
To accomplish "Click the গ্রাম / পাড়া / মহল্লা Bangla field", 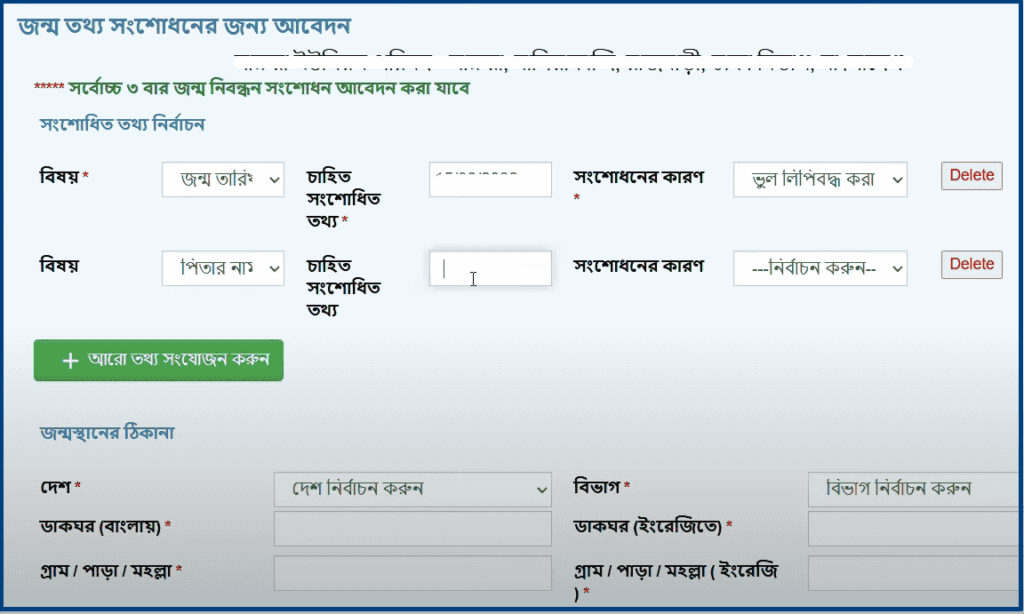I will click(412, 571).
